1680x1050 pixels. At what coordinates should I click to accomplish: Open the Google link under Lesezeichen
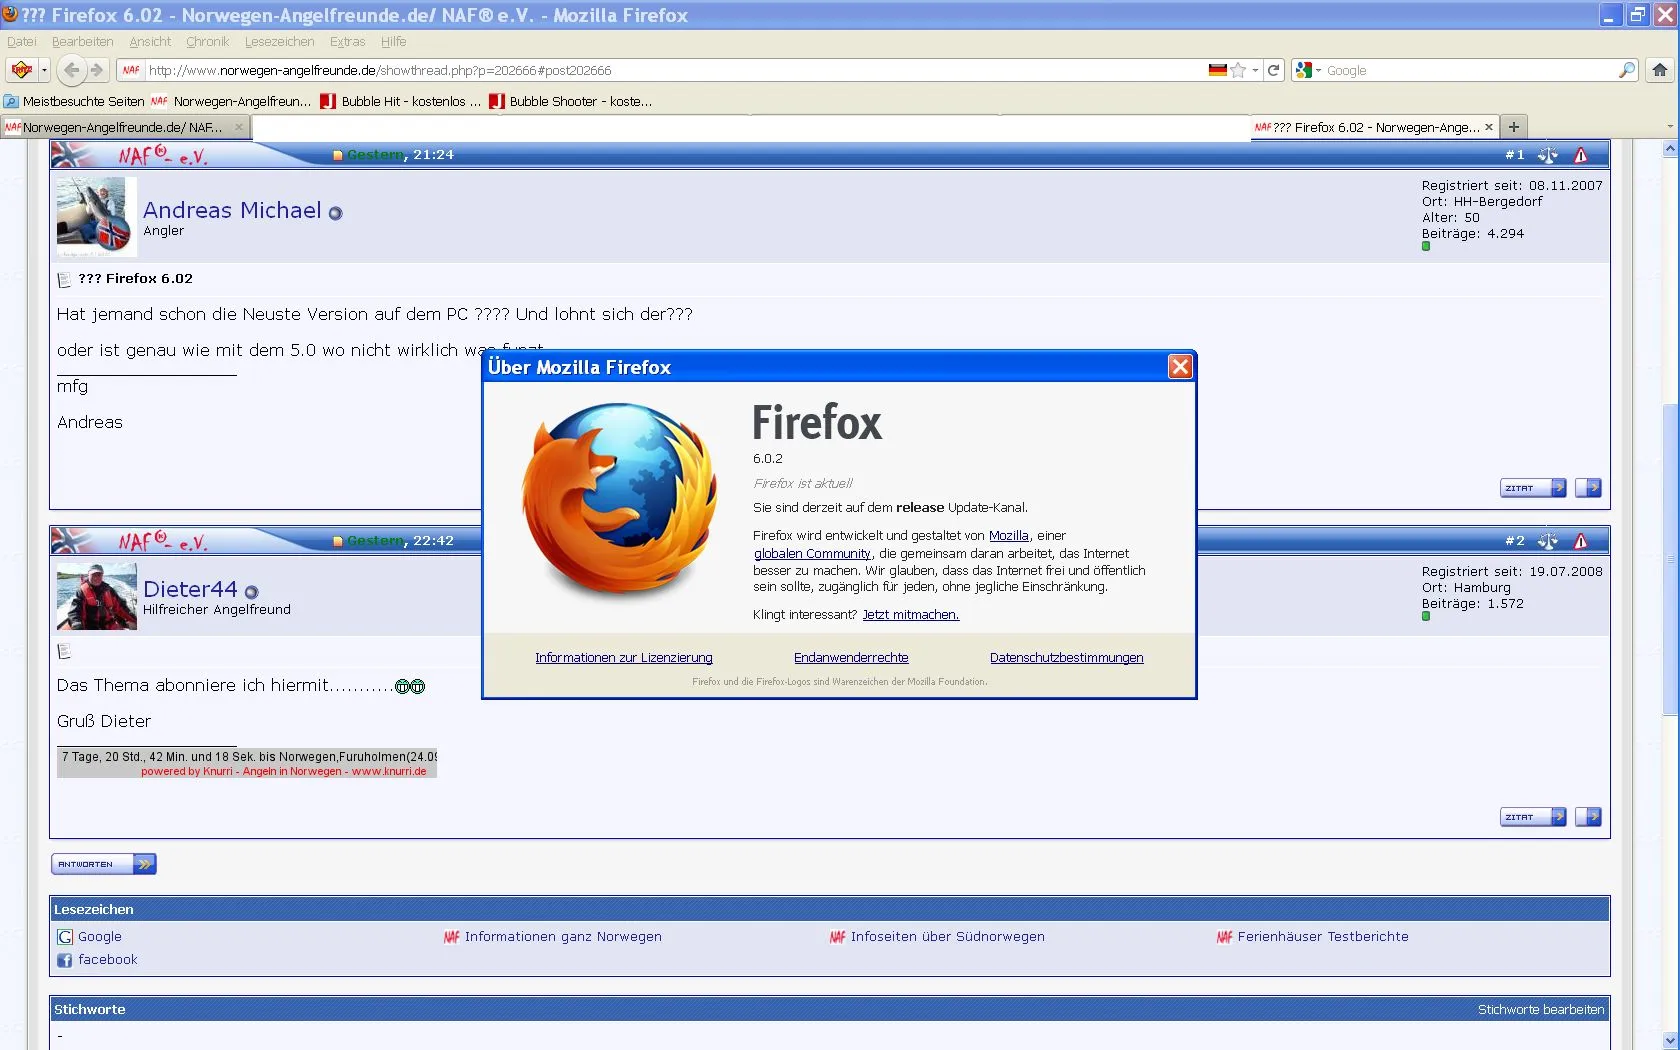click(100, 937)
